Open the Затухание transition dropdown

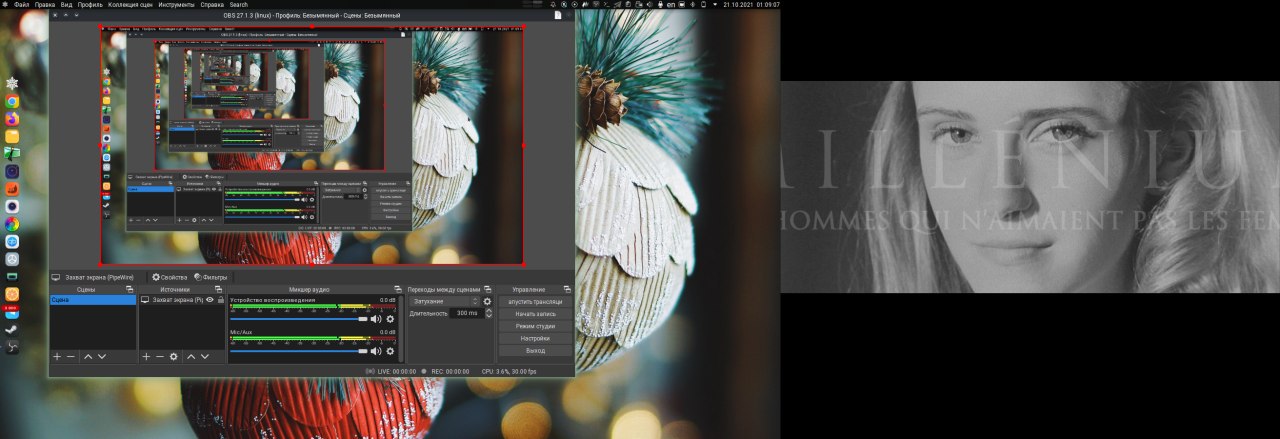[446, 301]
